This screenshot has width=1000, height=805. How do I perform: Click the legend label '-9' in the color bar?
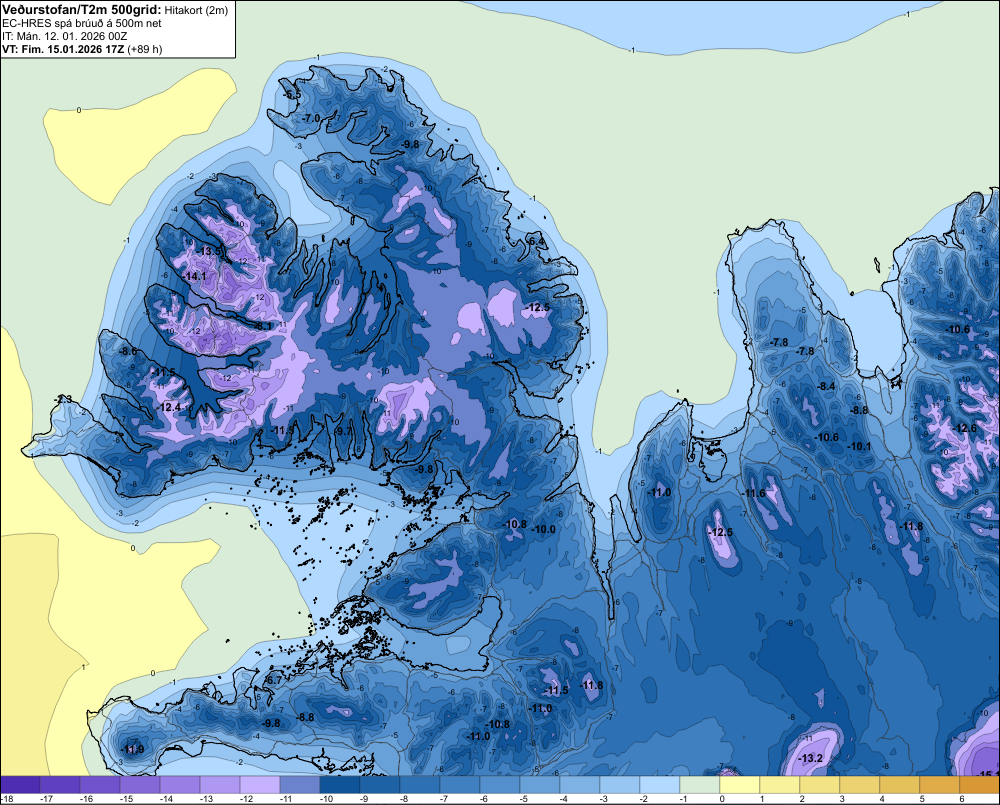(364, 799)
